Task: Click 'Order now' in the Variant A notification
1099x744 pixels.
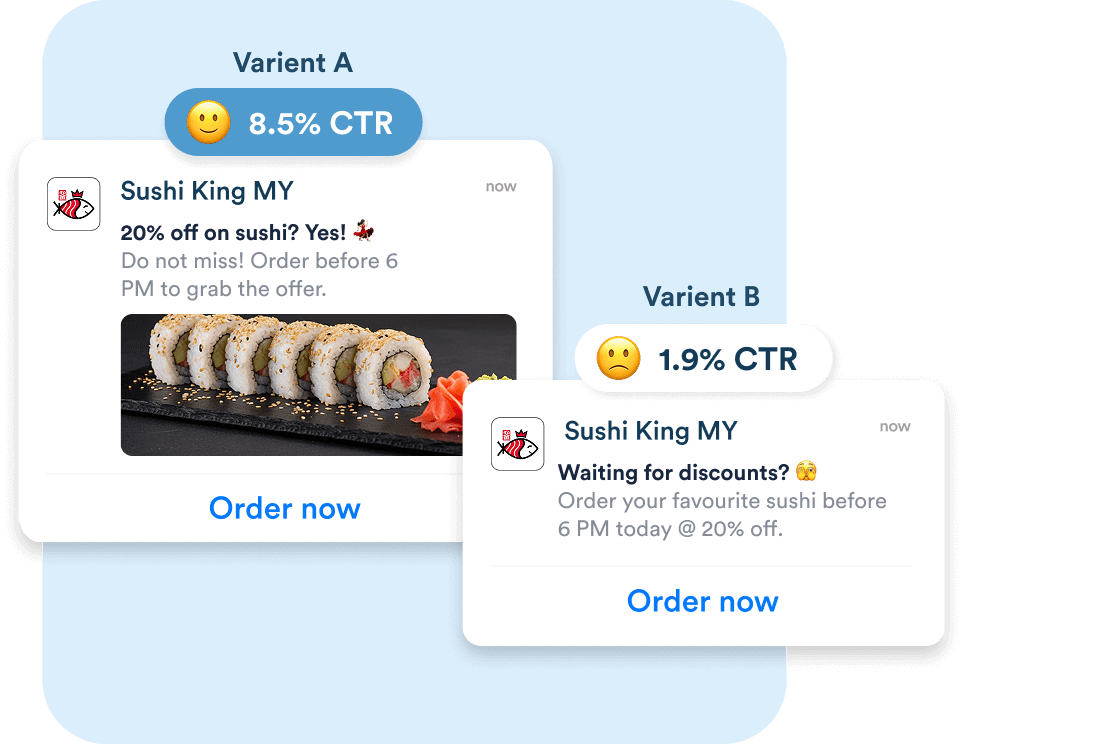Action: [x=285, y=508]
